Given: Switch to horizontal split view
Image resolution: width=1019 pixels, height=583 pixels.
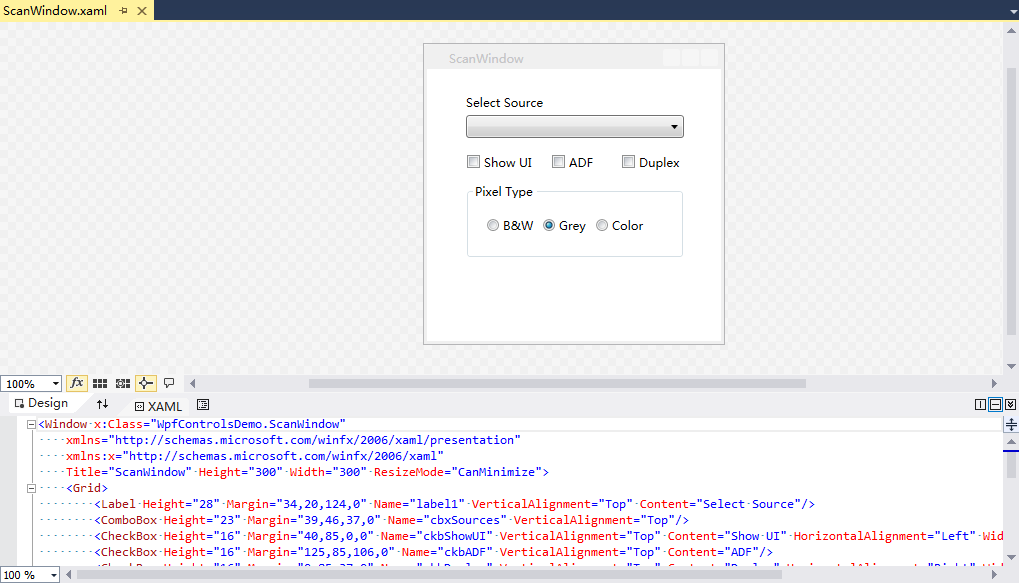Looking at the screenshot, I should tap(995, 404).
